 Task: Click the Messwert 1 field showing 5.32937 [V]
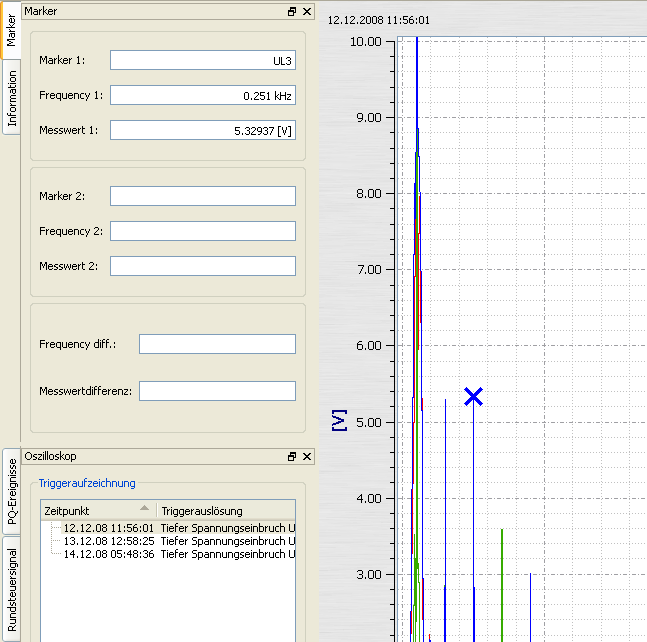(203, 130)
